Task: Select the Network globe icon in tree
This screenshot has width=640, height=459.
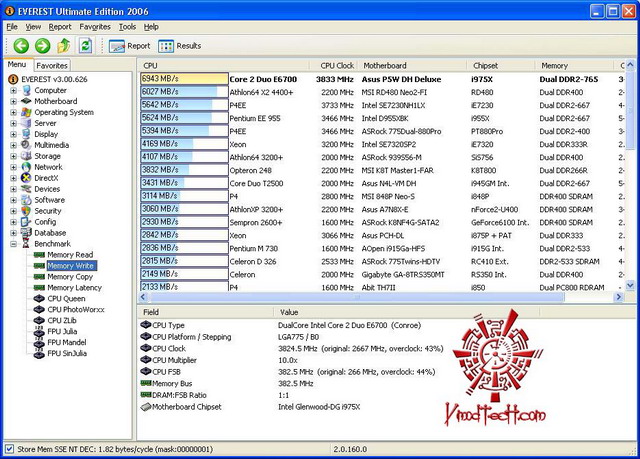Action: (26, 167)
